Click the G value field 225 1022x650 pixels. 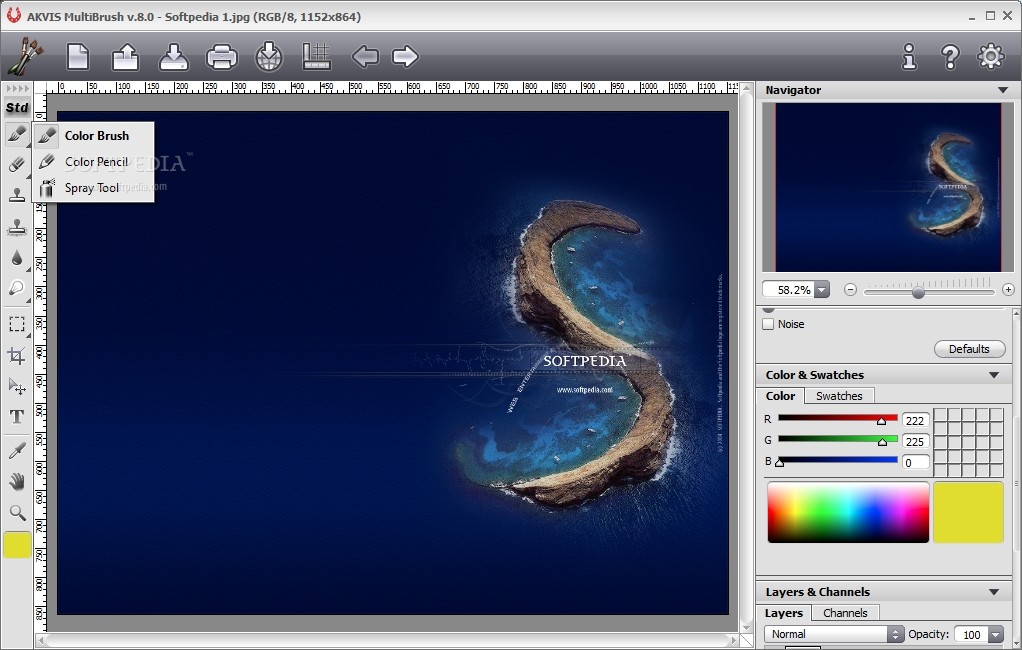(x=915, y=441)
